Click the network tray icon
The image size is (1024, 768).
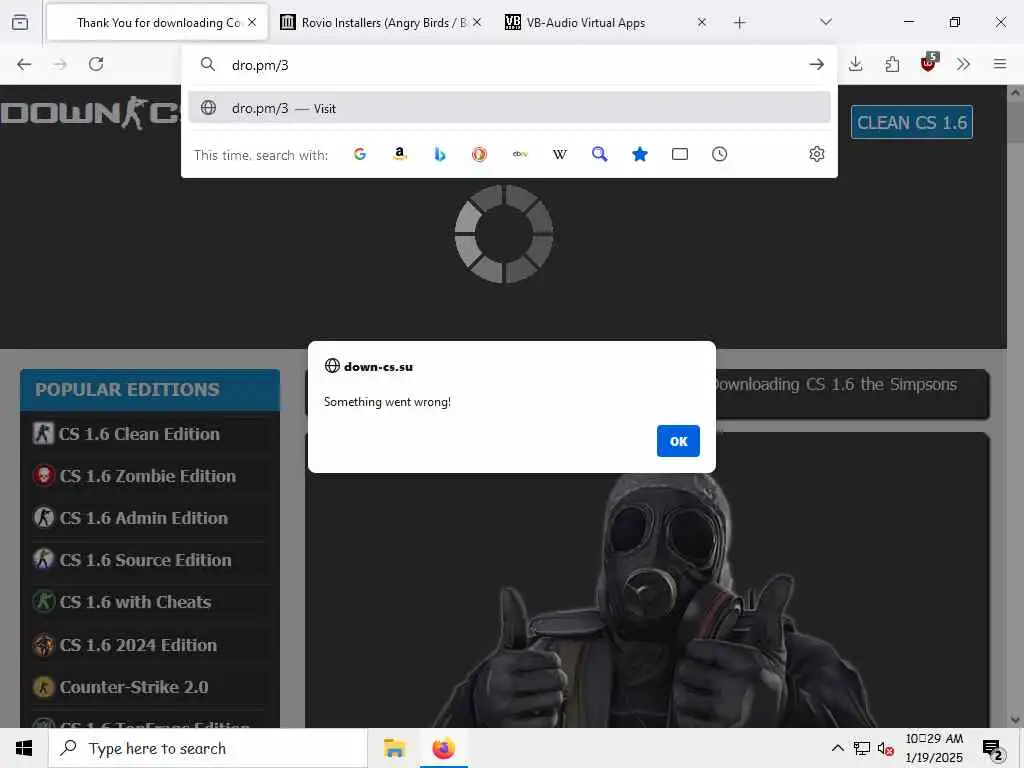861,749
